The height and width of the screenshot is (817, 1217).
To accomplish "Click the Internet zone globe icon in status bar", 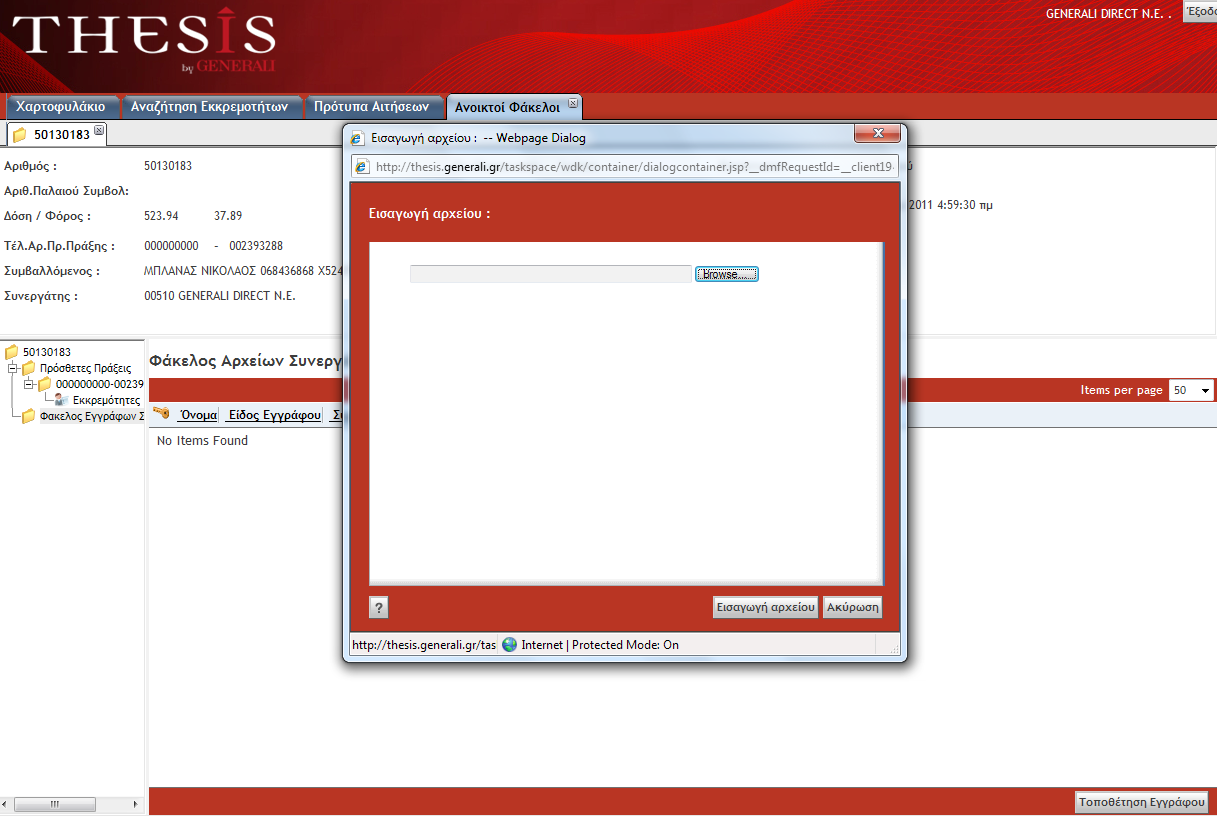I will [509, 645].
